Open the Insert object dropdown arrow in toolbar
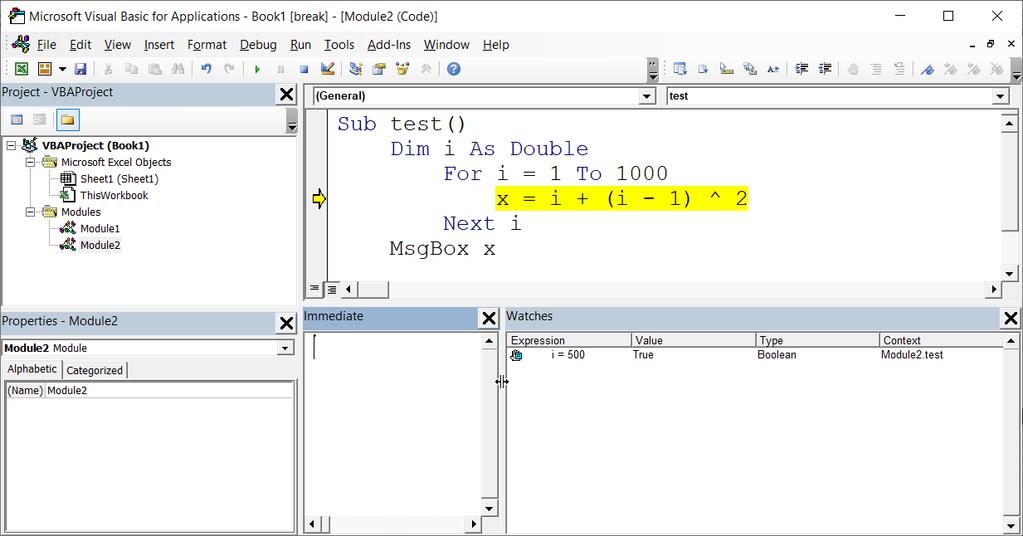The image size is (1023, 536). coord(62,69)
